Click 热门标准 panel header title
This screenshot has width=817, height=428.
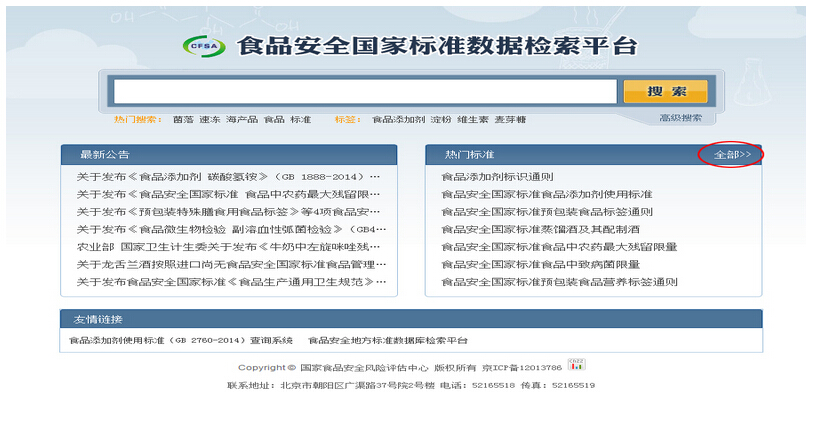[x=469, y=155]
